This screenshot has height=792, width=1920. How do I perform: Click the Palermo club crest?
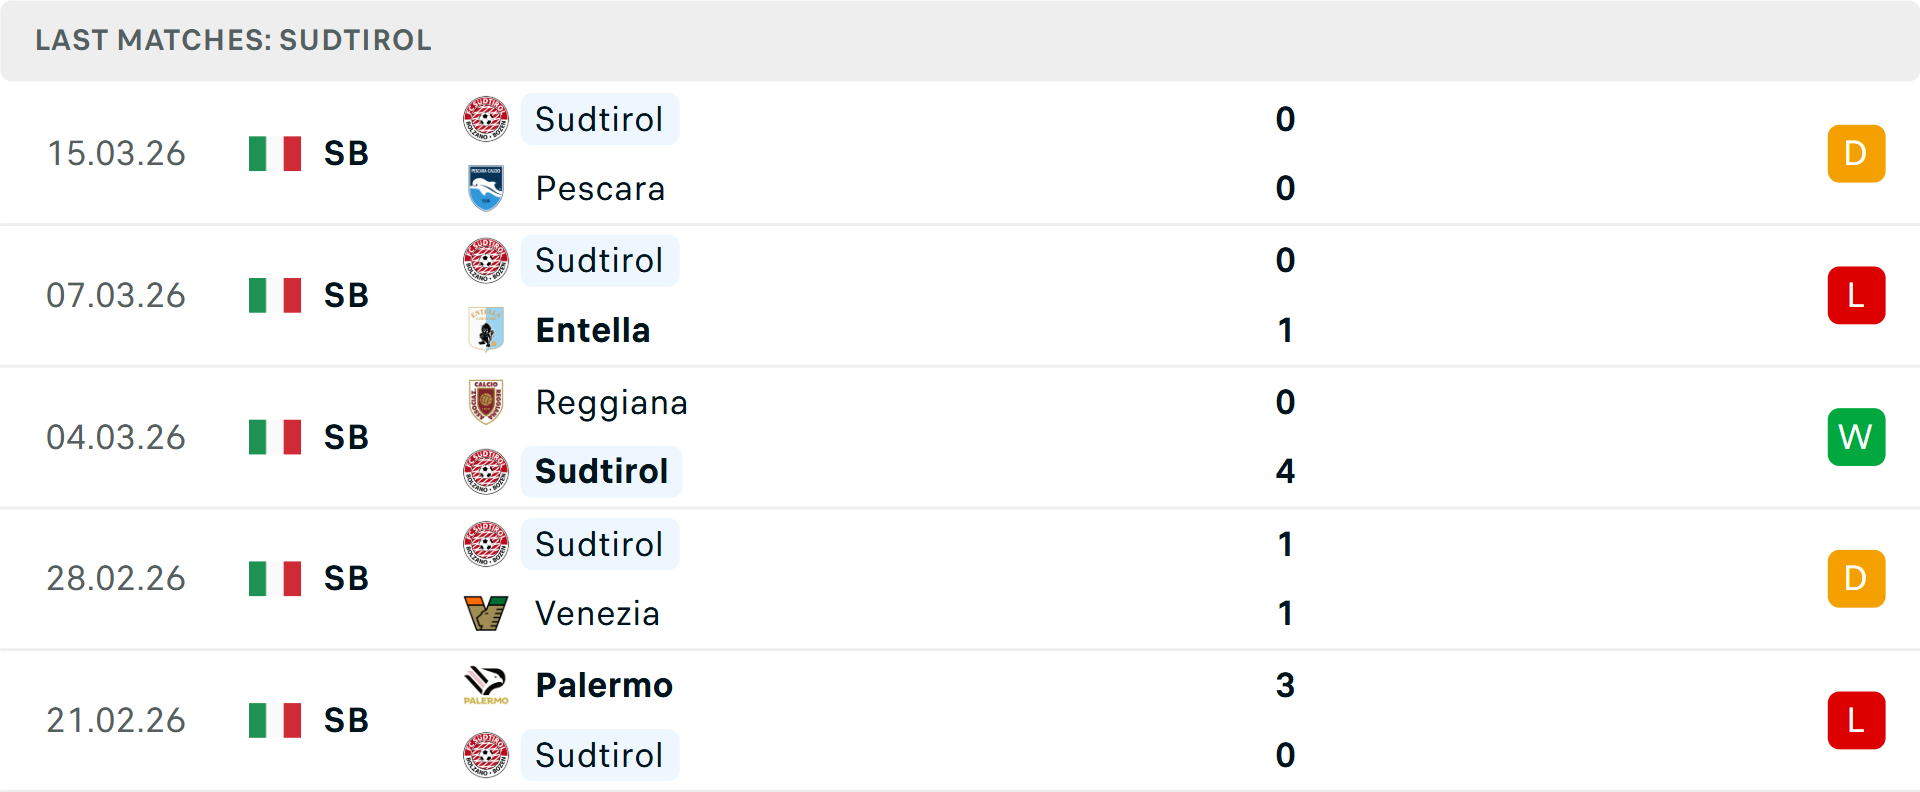point(486,685)
